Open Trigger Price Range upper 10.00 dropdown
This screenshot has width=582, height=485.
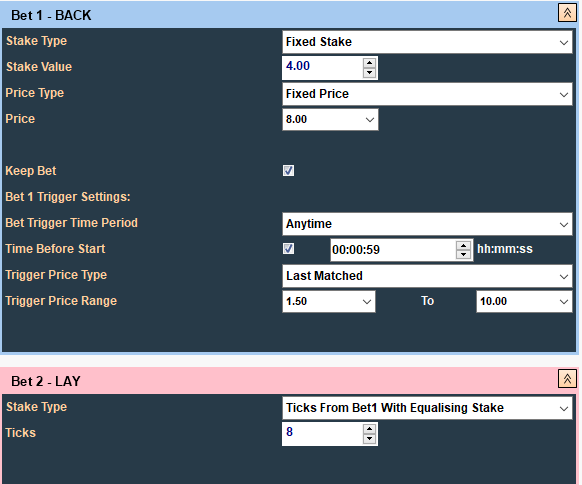524,301
